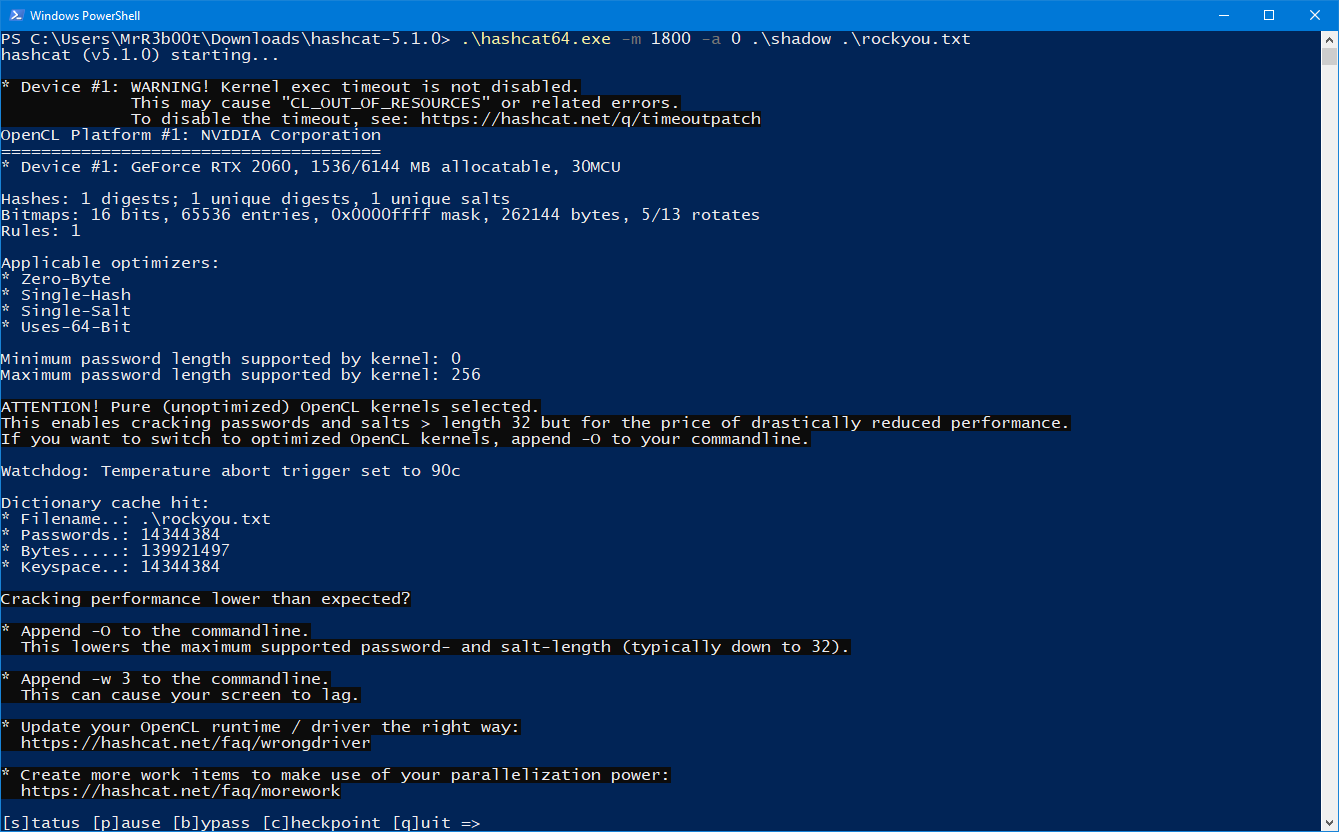Click the 'GeForce RTX 2060' device line
This screenshot has width=1339, height=832.
coord(311,167)
